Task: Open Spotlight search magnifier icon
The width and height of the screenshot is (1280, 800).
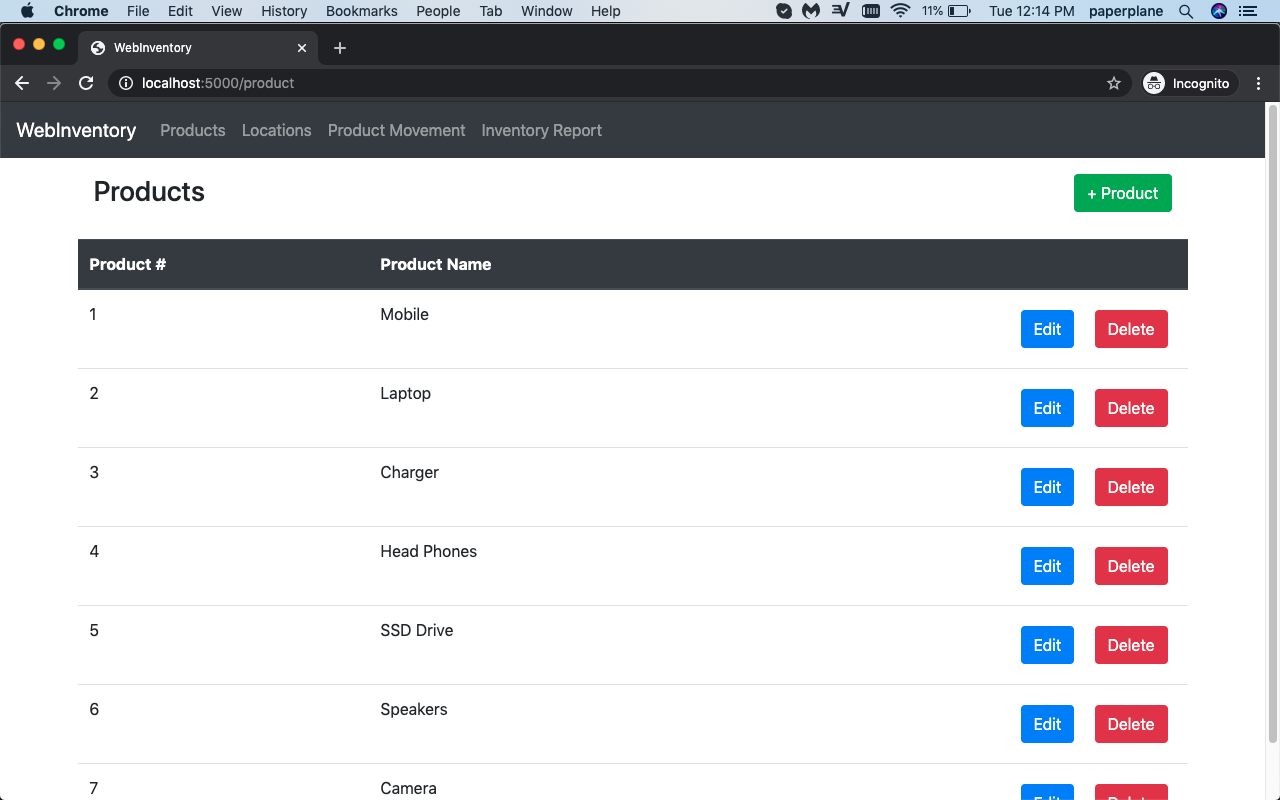Action: click(x=1186, y=11)
